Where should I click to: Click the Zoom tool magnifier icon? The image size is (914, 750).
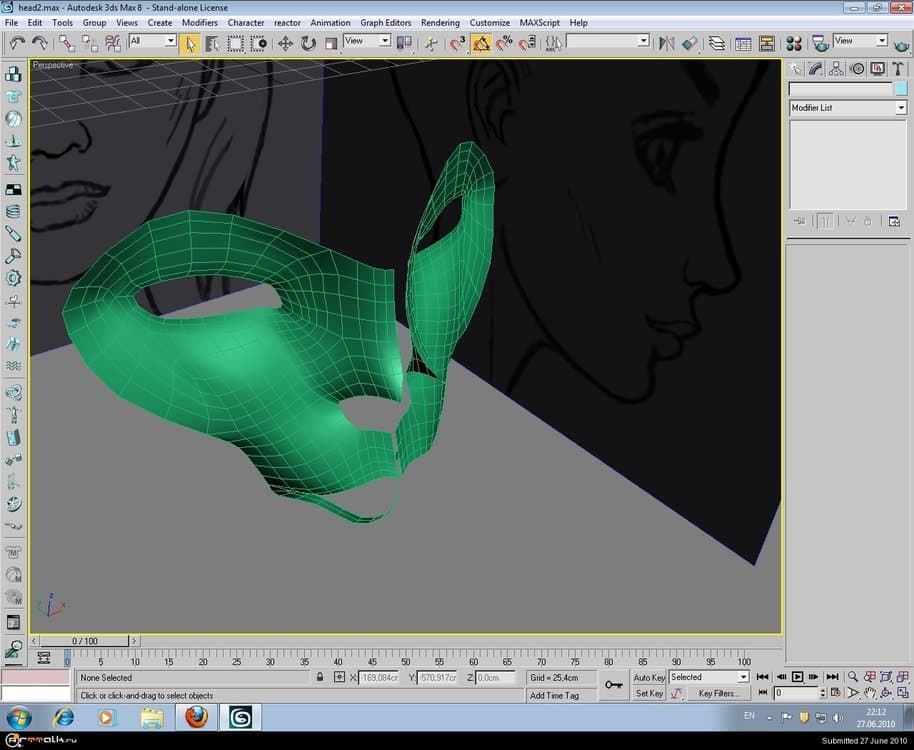(853, 677)
